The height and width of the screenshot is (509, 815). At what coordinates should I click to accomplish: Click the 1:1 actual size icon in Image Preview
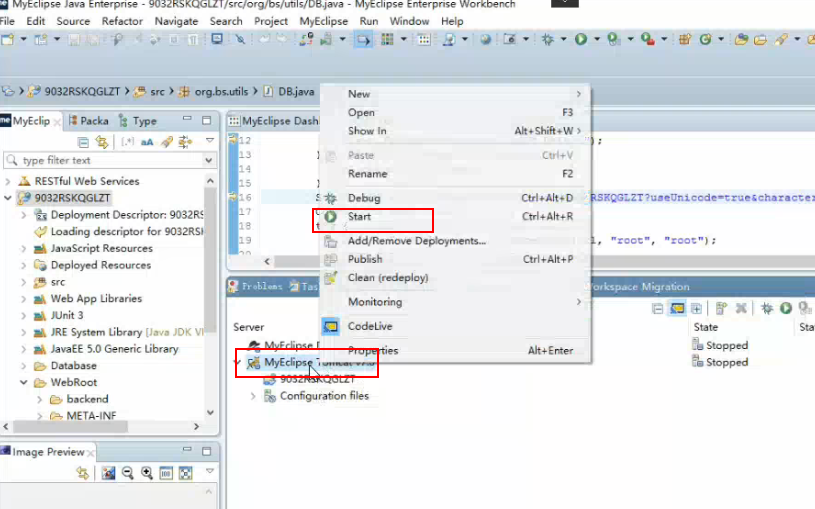pos(166,473)
